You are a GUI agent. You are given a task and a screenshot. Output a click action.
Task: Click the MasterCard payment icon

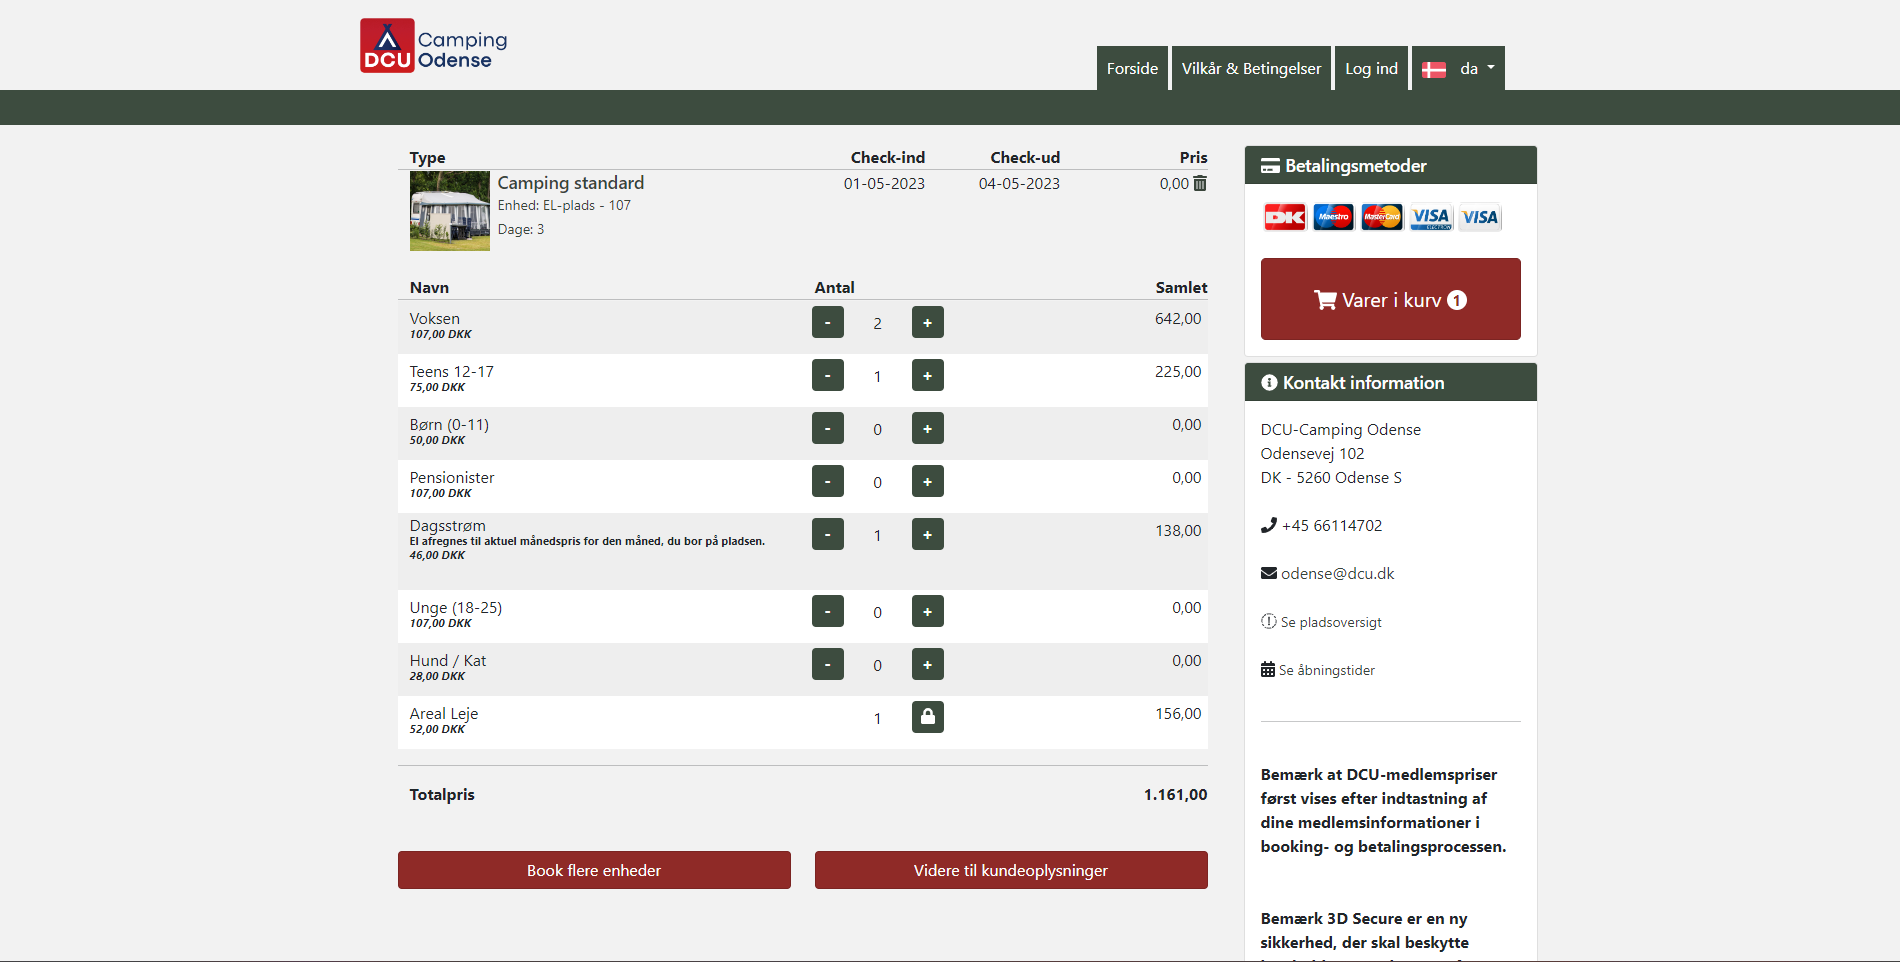tap(1382, 217)
